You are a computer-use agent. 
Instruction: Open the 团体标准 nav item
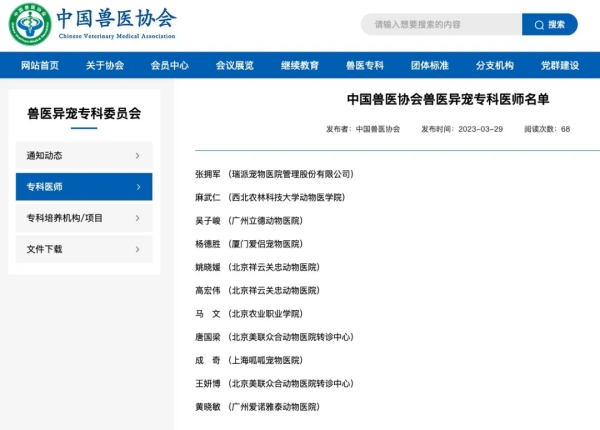(x=430, y=65)
